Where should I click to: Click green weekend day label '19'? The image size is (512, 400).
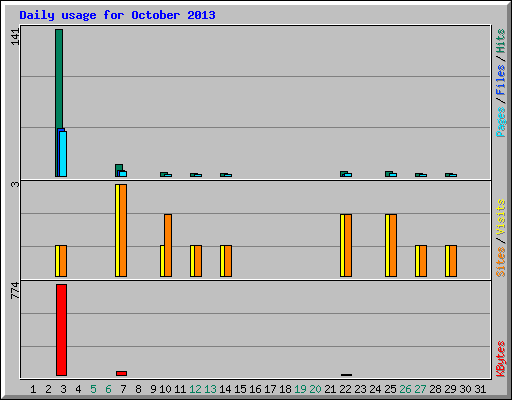(x=300, y=389)
